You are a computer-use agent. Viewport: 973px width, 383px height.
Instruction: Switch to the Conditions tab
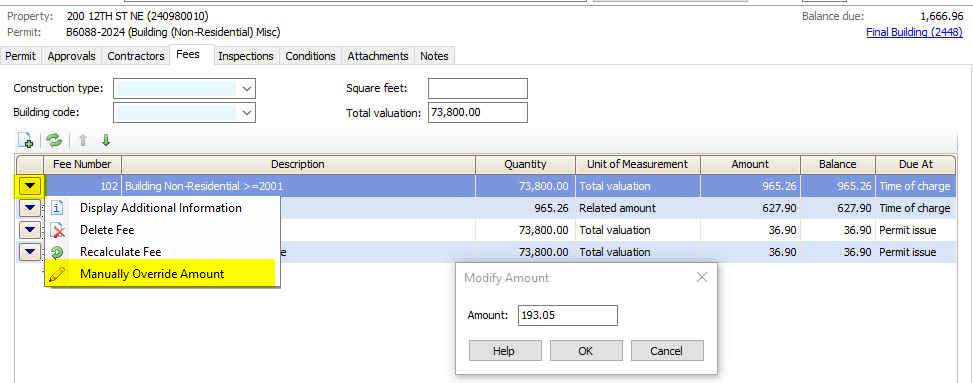tap(310, 56)
